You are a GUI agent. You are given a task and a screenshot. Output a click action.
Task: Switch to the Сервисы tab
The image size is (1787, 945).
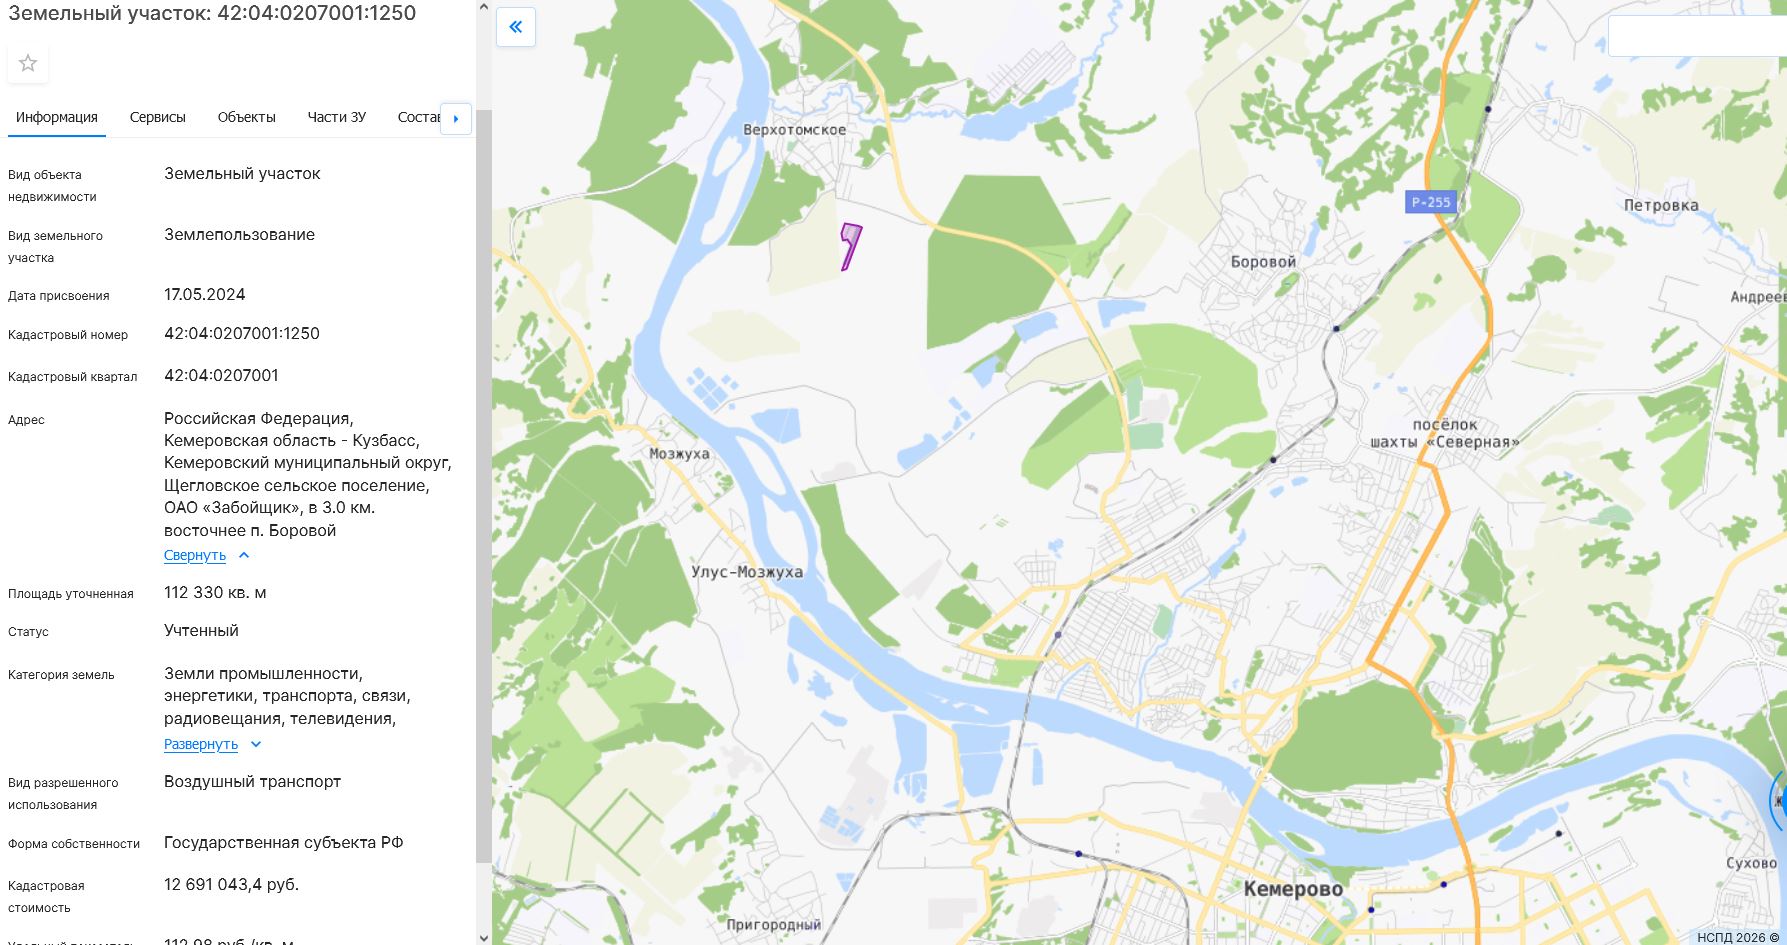pos(158,117)
